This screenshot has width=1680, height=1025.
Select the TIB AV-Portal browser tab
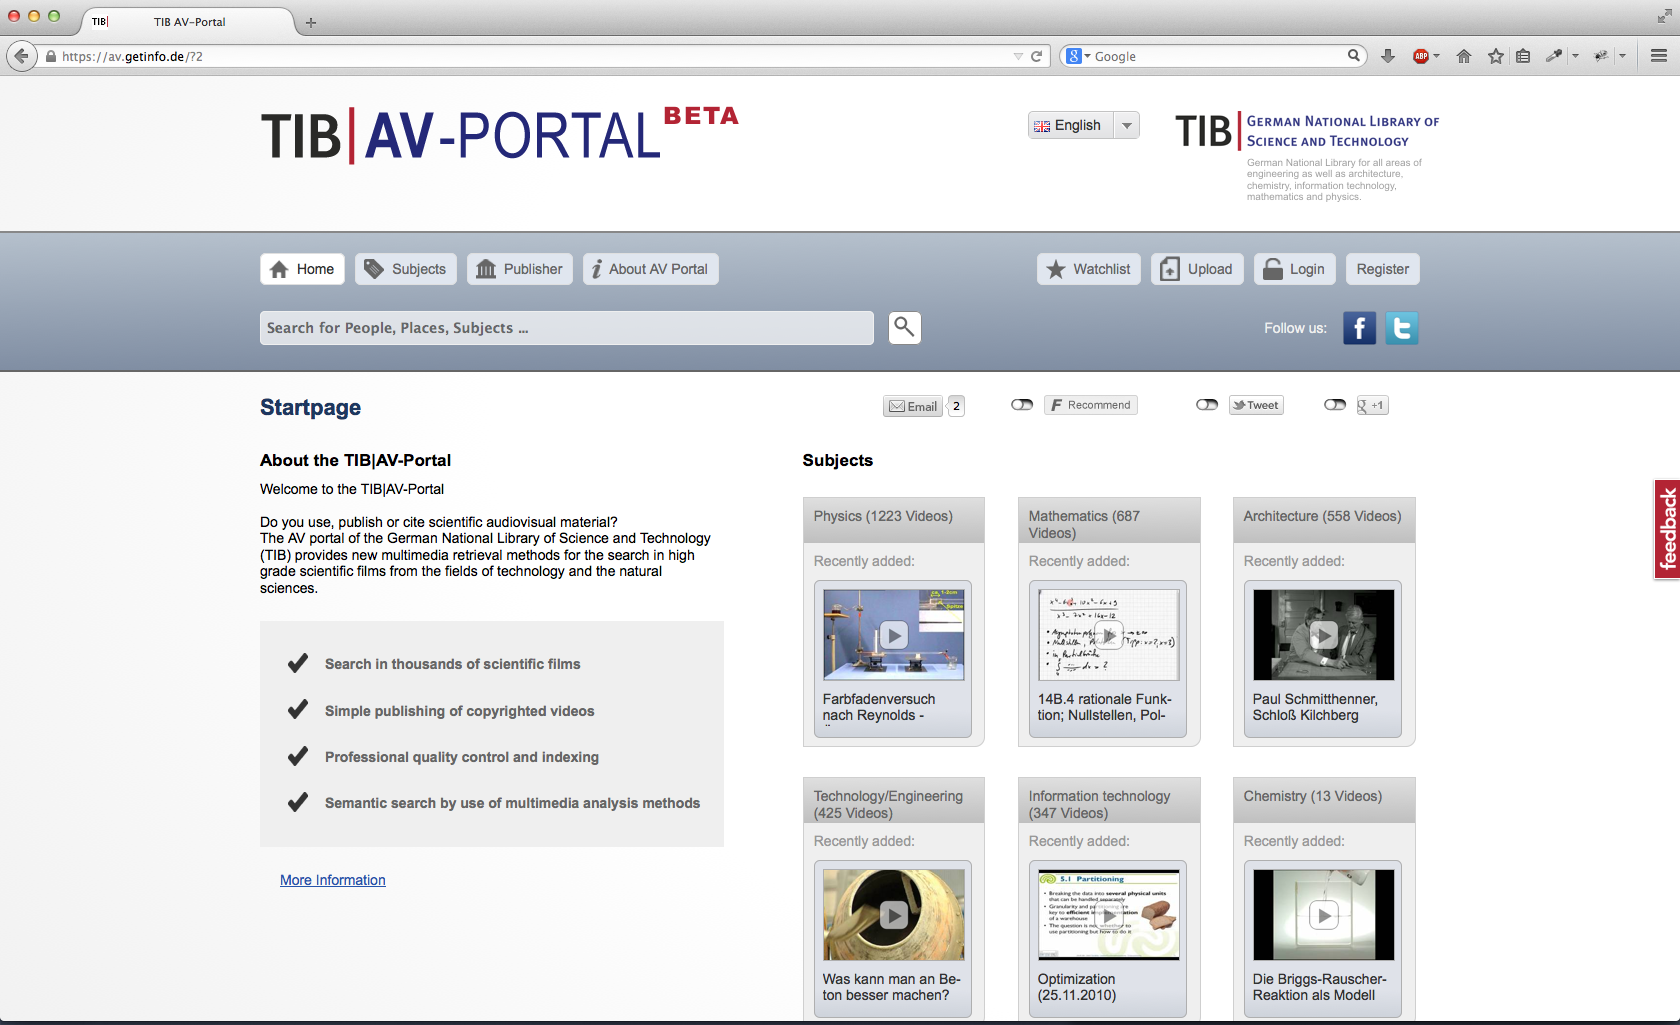click(x=188, y=22)
